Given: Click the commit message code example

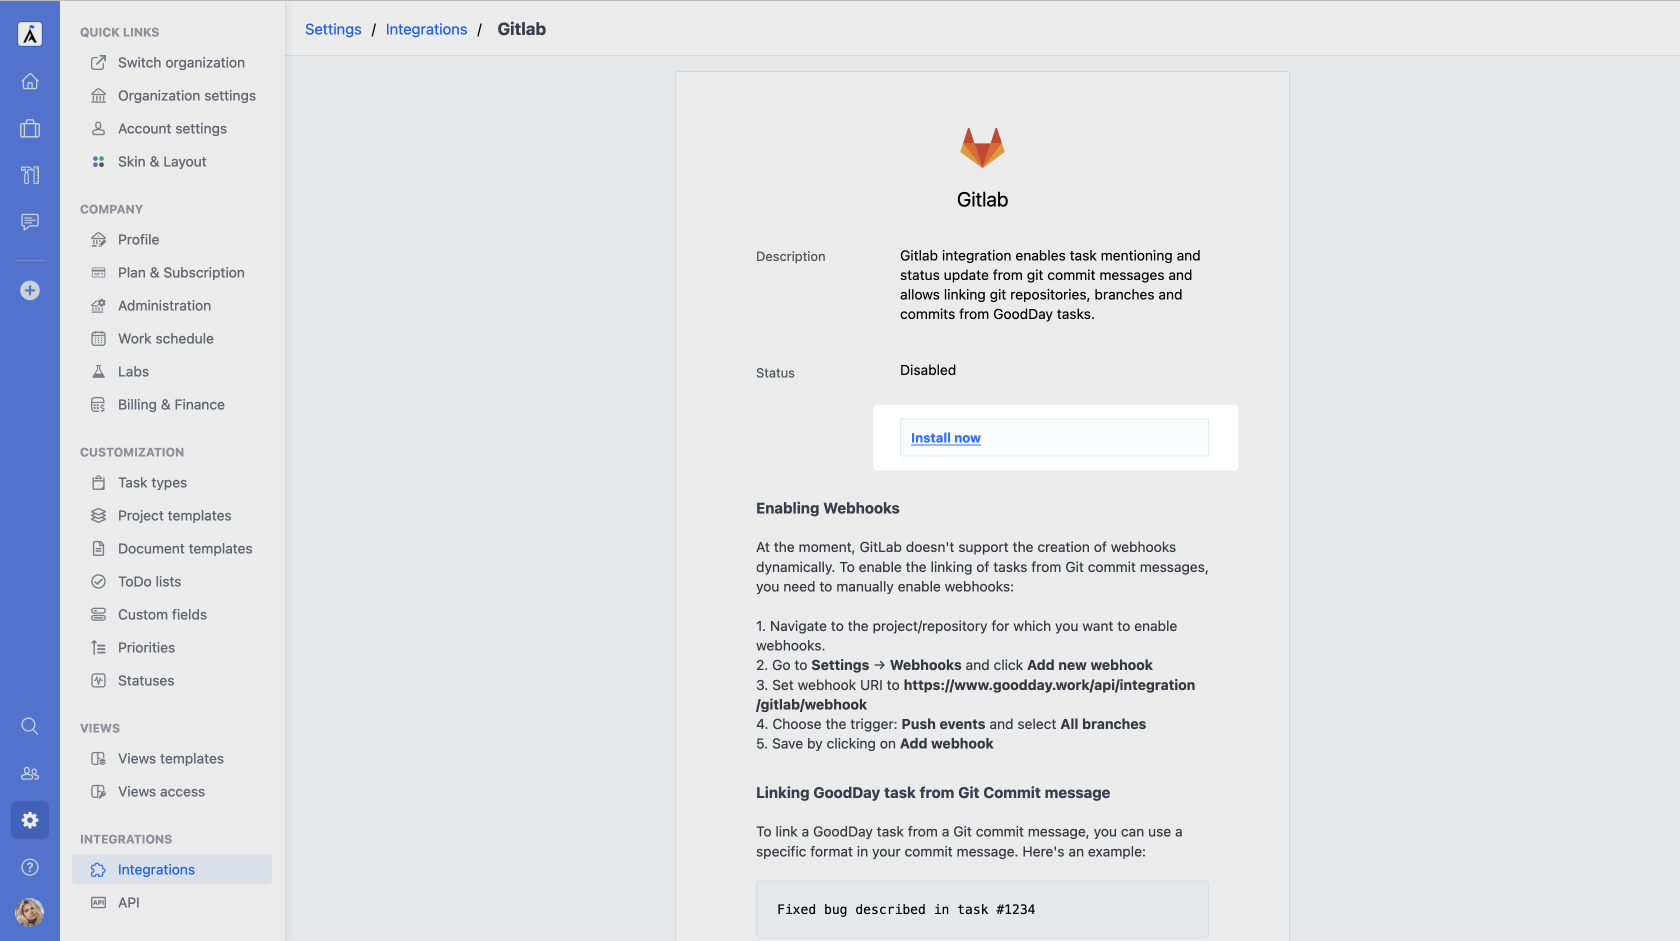Looking at the screenshot, I should click(x=982, y=909).
